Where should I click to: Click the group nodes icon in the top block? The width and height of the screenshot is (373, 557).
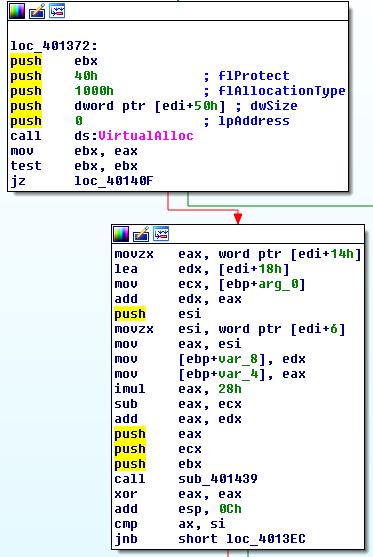pos(57,11)
